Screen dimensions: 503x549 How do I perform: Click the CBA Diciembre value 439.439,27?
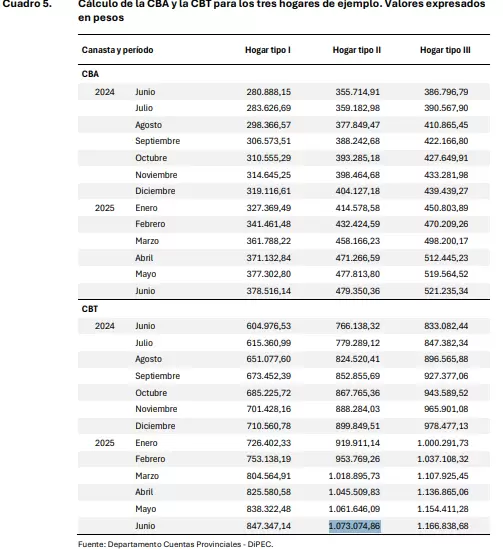[446, 191]
